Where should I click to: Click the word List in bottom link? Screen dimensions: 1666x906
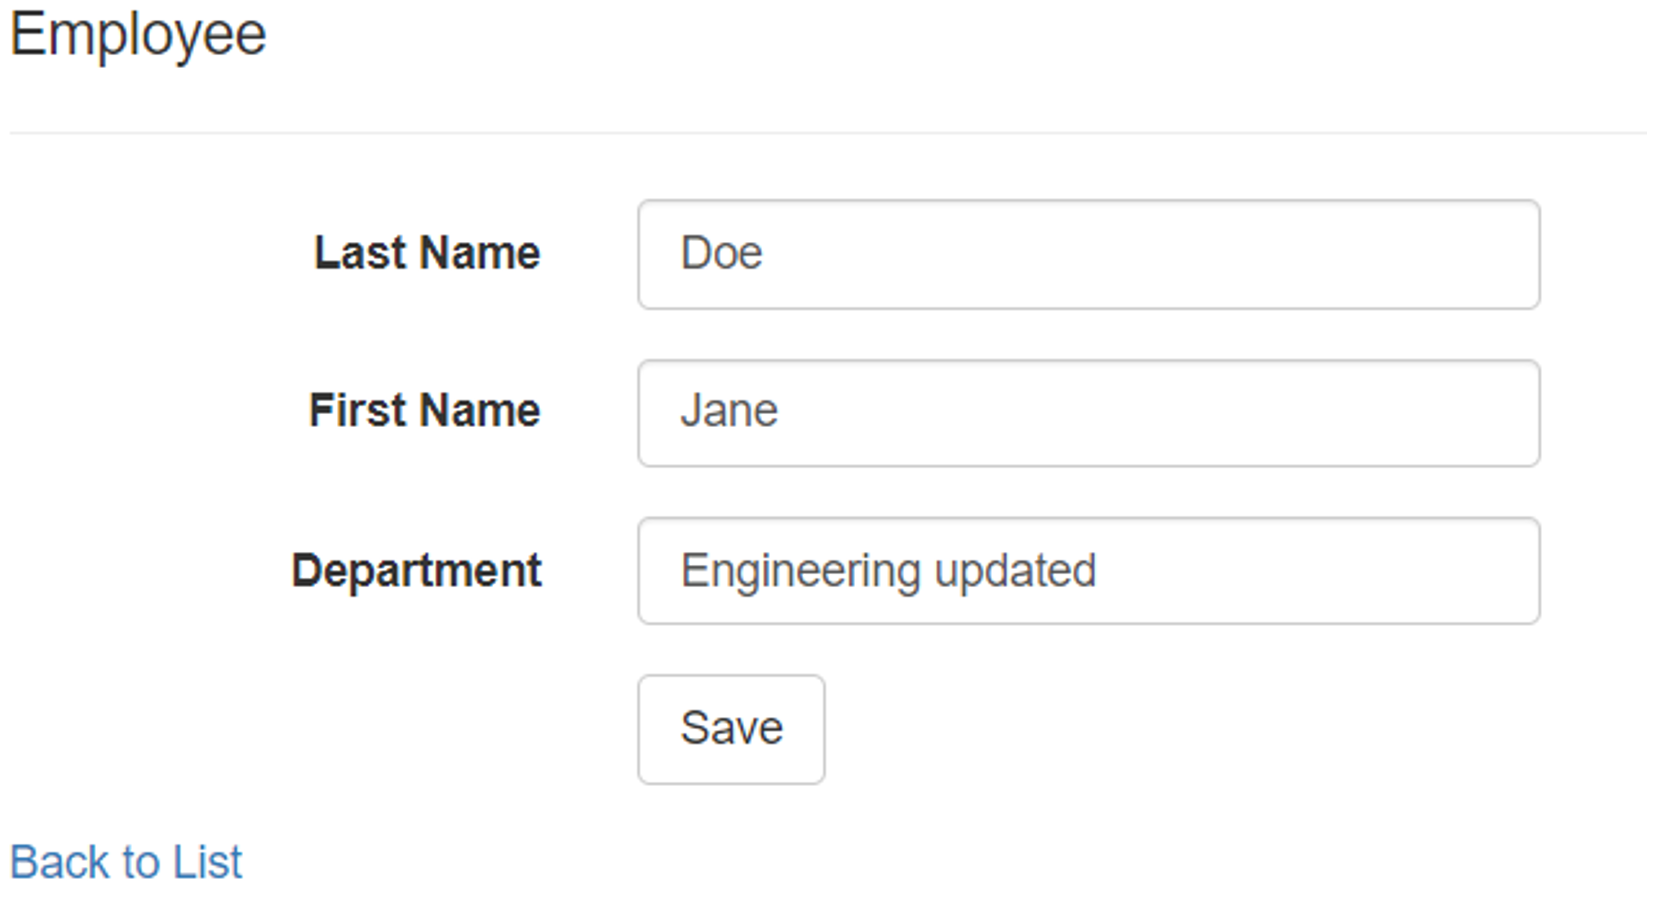pyautogui.click(x=207, y=862)
